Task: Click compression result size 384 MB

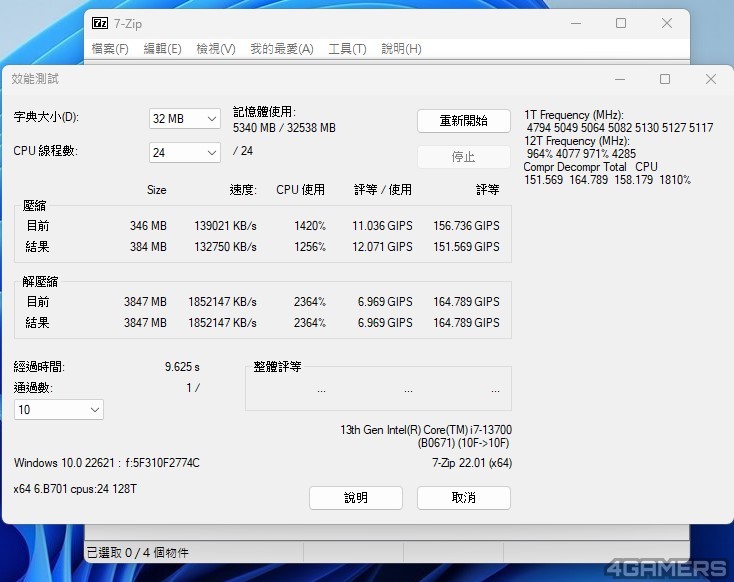Action: [148, 247]
